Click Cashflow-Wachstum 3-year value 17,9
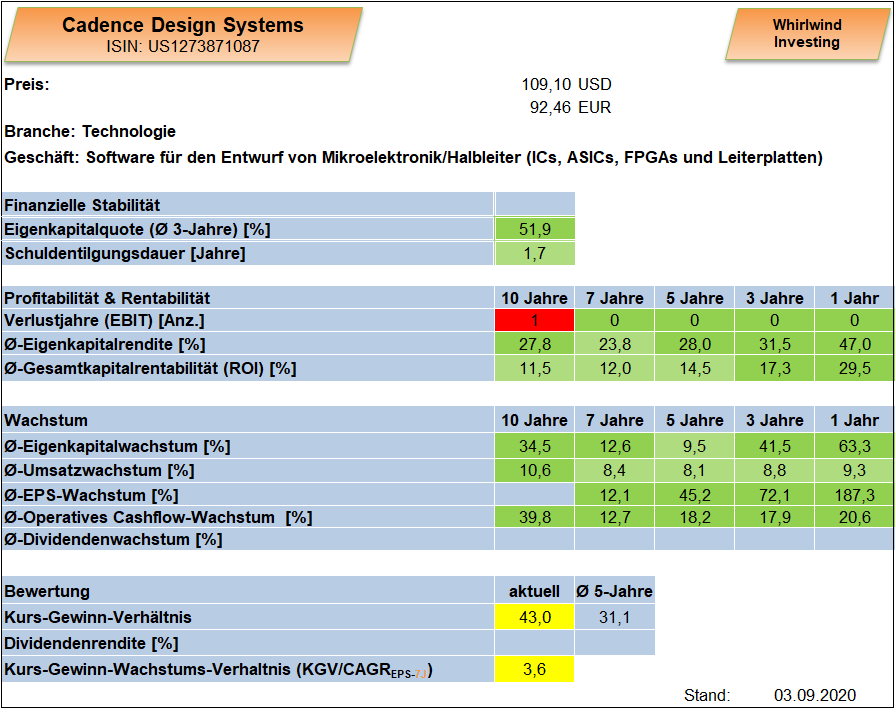The image size is (895, 709). [775, 517]
